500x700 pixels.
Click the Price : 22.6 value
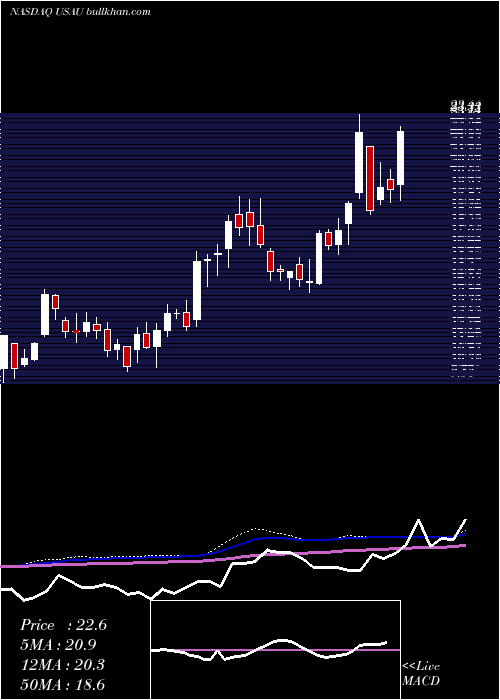coord(63,625)
